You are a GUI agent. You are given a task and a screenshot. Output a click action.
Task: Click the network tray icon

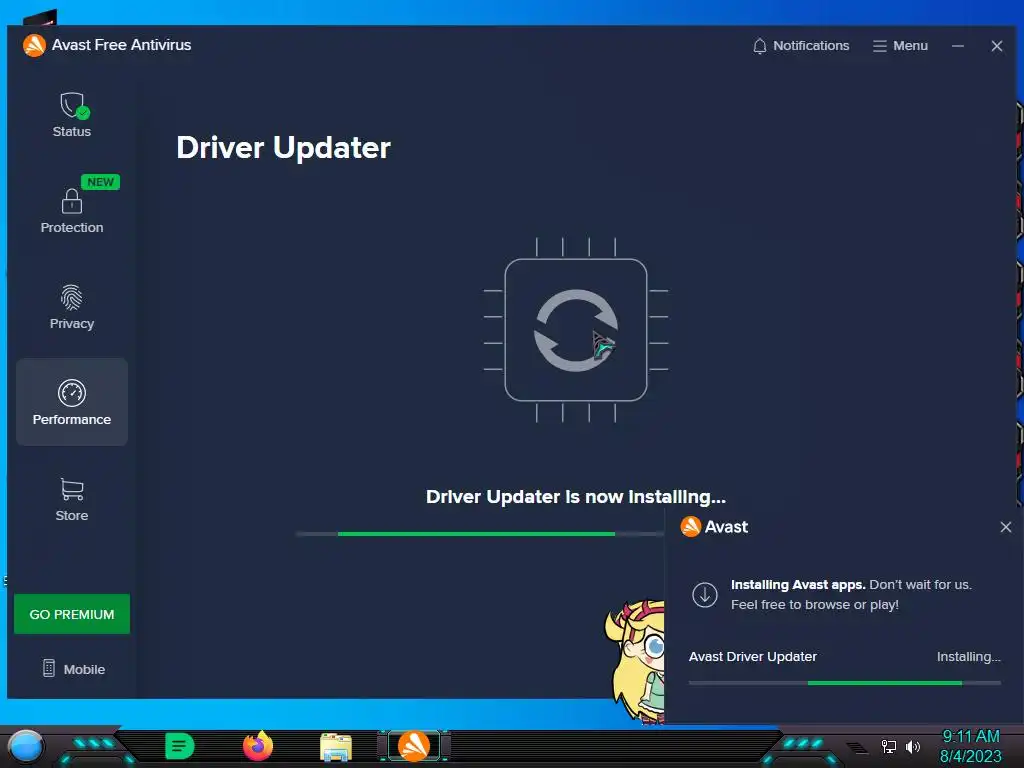[888, 746]
